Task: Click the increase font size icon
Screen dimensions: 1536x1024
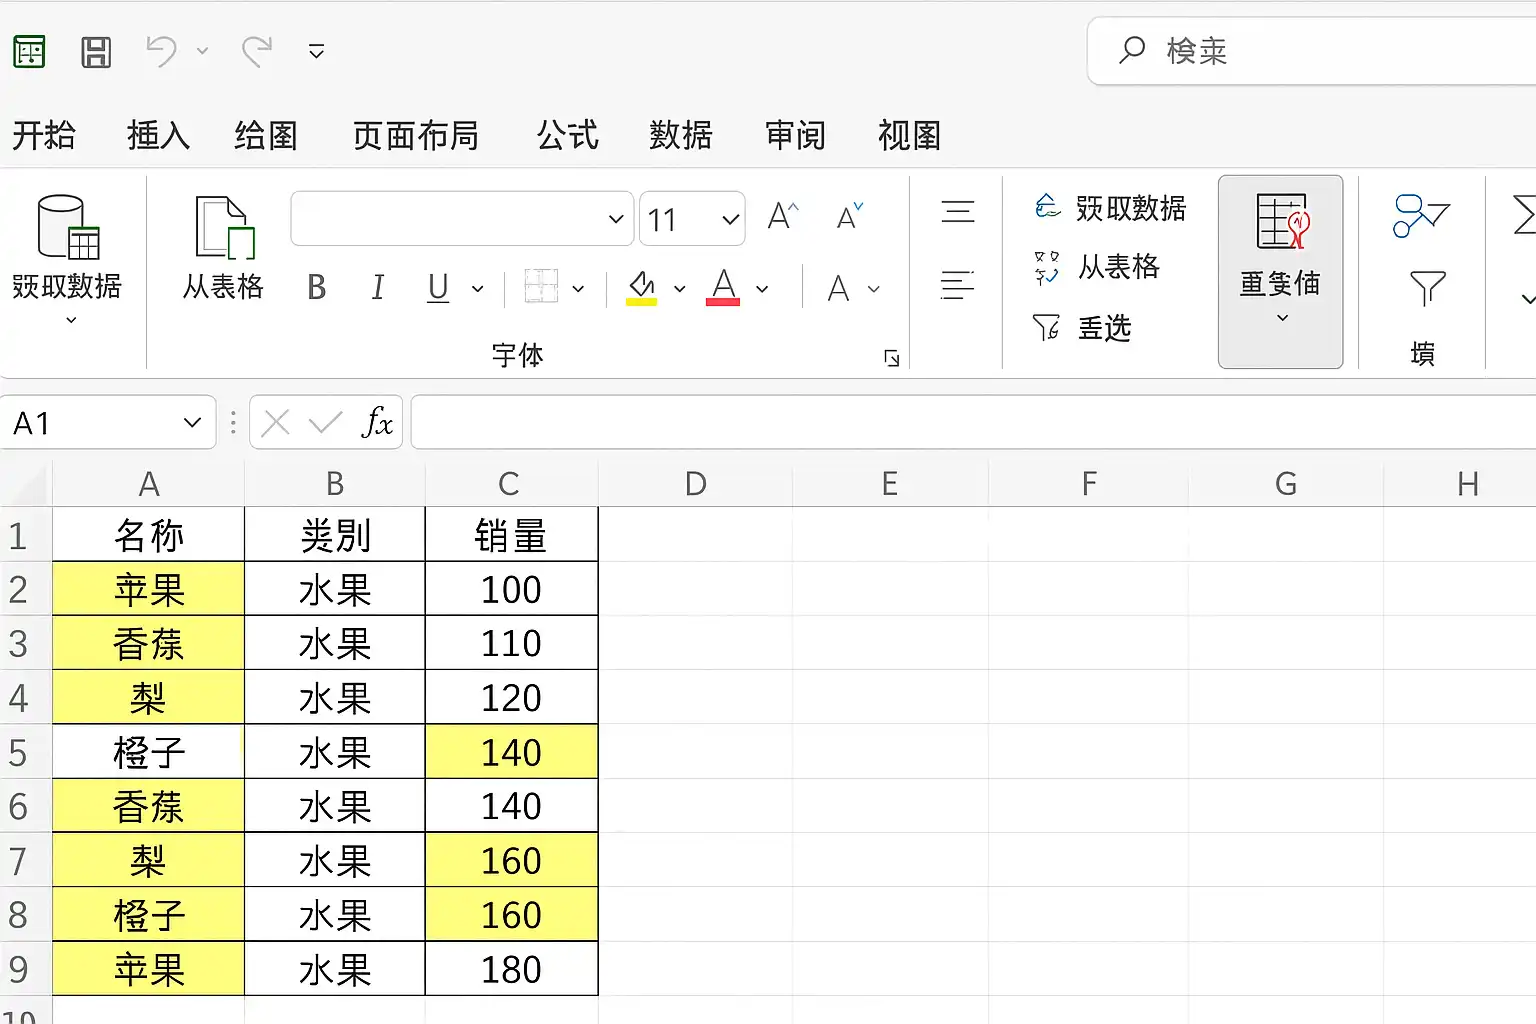Action: click(x=783, y=216)
